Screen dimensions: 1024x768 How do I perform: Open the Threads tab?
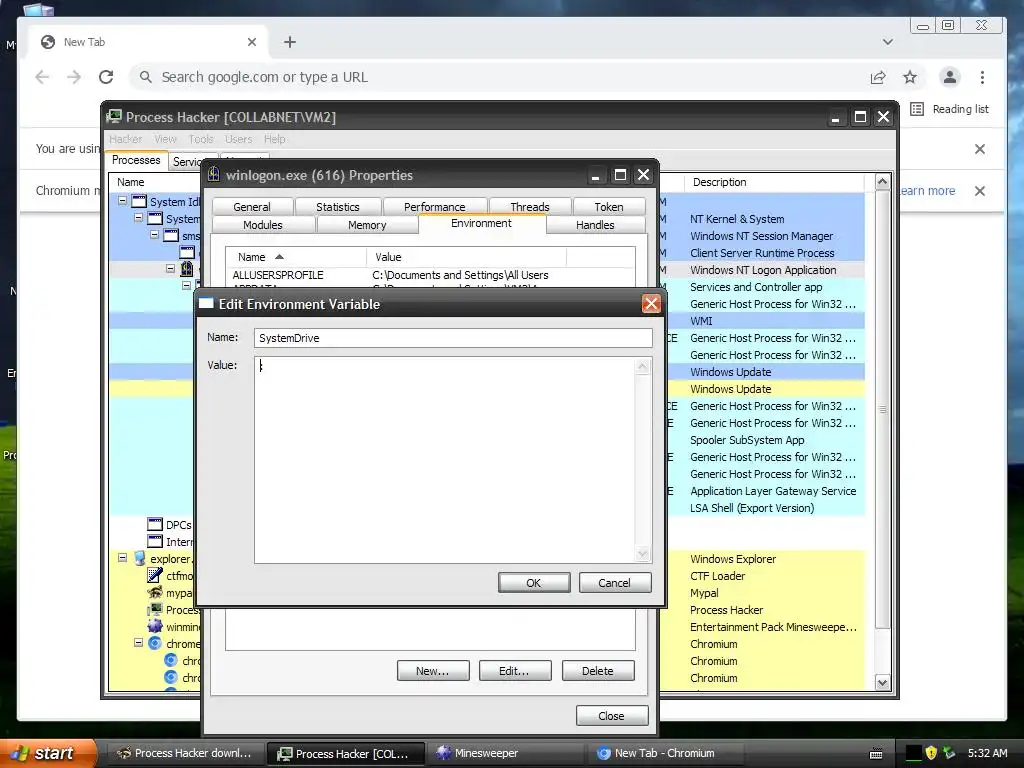click(530, 206)
